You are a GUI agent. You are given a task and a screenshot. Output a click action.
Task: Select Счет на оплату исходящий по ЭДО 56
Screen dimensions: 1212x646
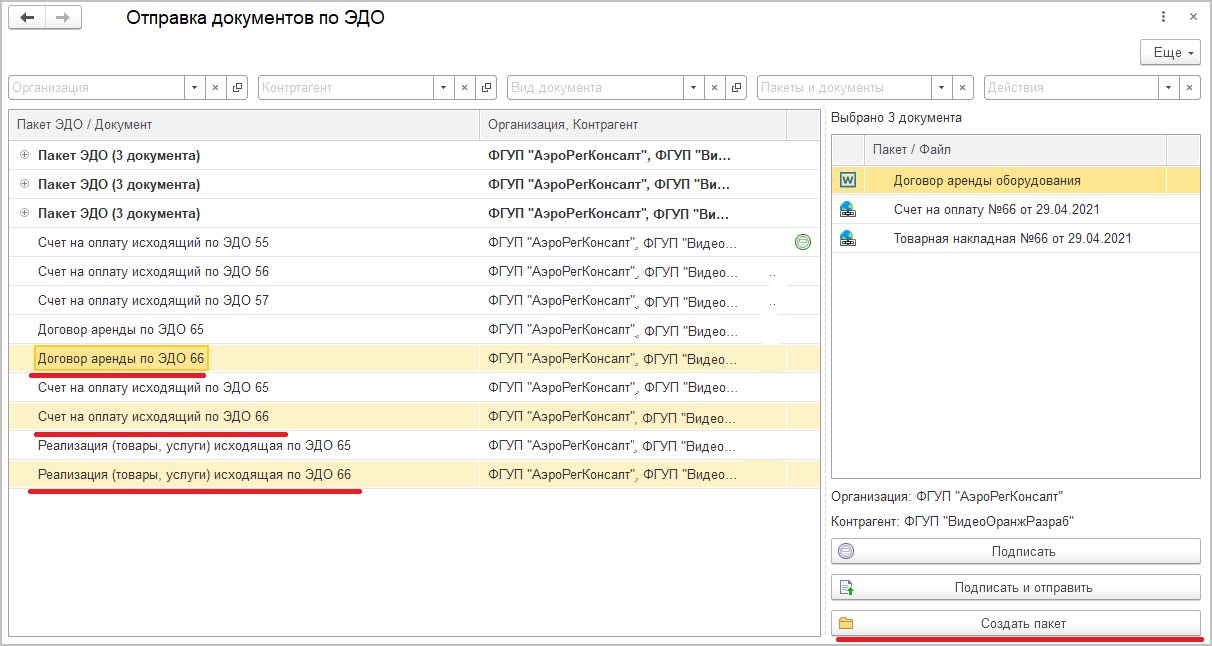click(x=153, y=271)
